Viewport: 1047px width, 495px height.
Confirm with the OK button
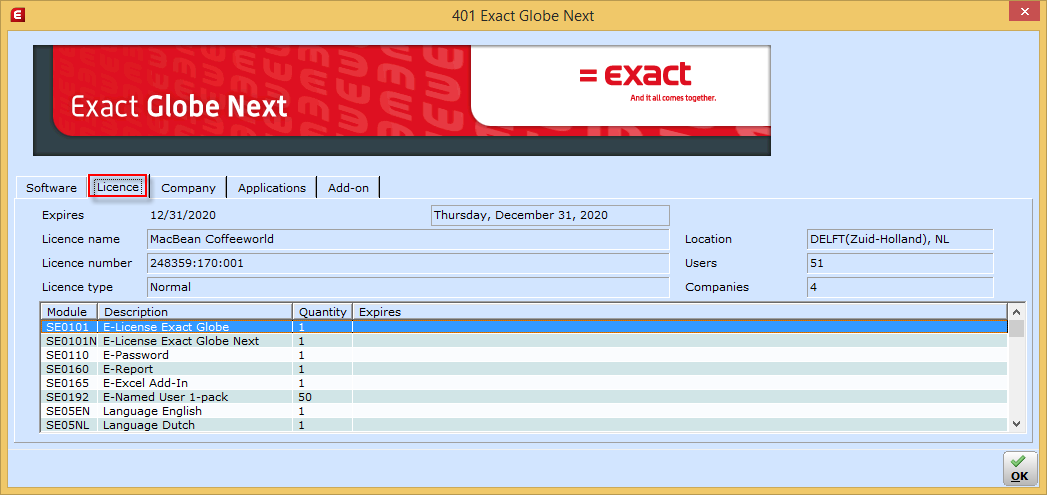(1019, 468)
